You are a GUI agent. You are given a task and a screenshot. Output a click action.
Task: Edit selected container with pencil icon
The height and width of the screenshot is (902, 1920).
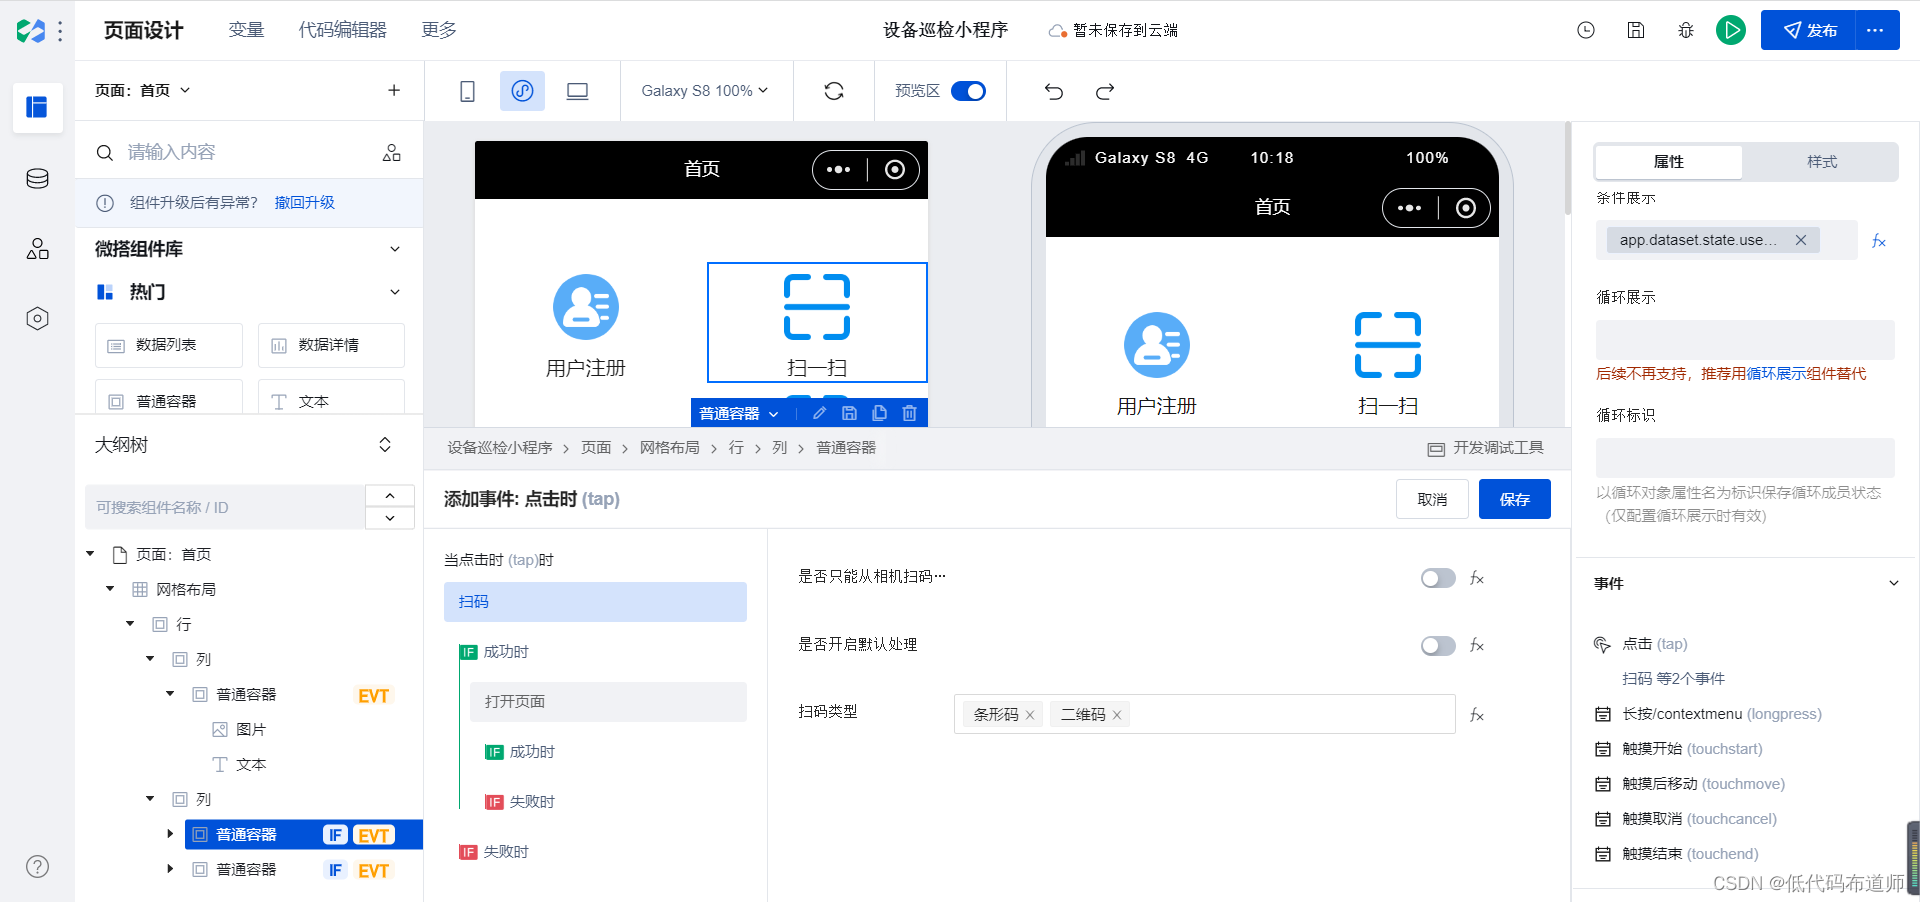coord(820,413)
